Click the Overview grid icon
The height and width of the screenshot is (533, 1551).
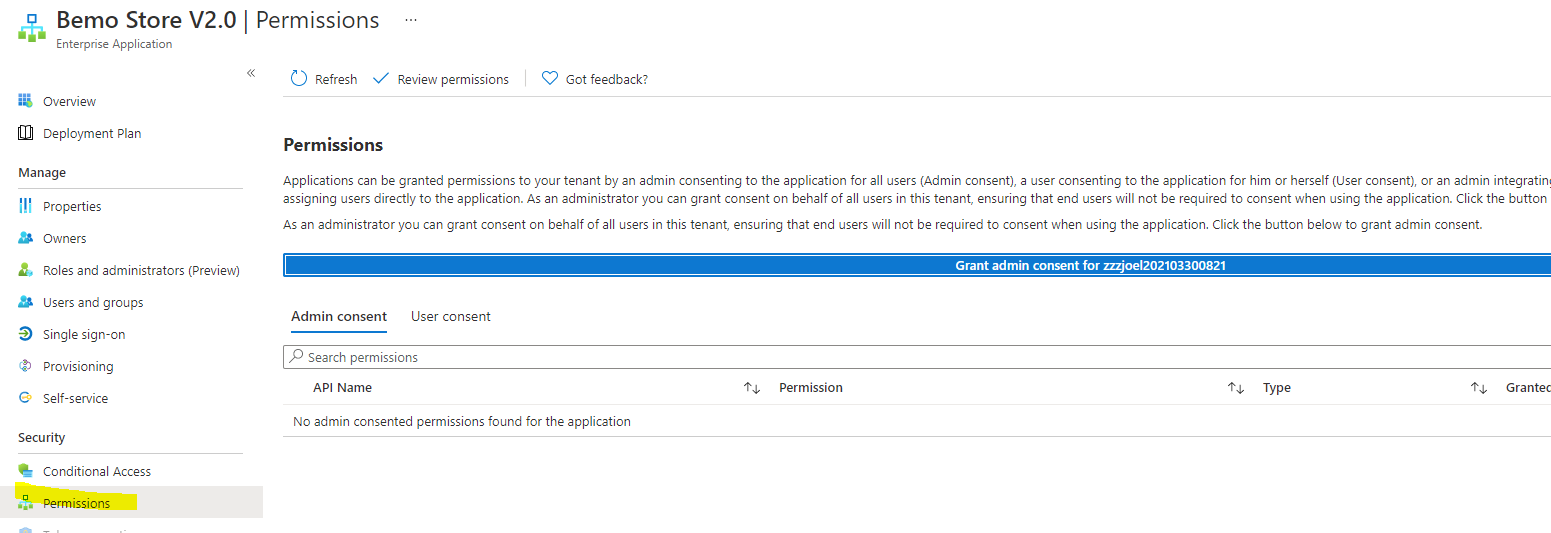tap(26, 101)
